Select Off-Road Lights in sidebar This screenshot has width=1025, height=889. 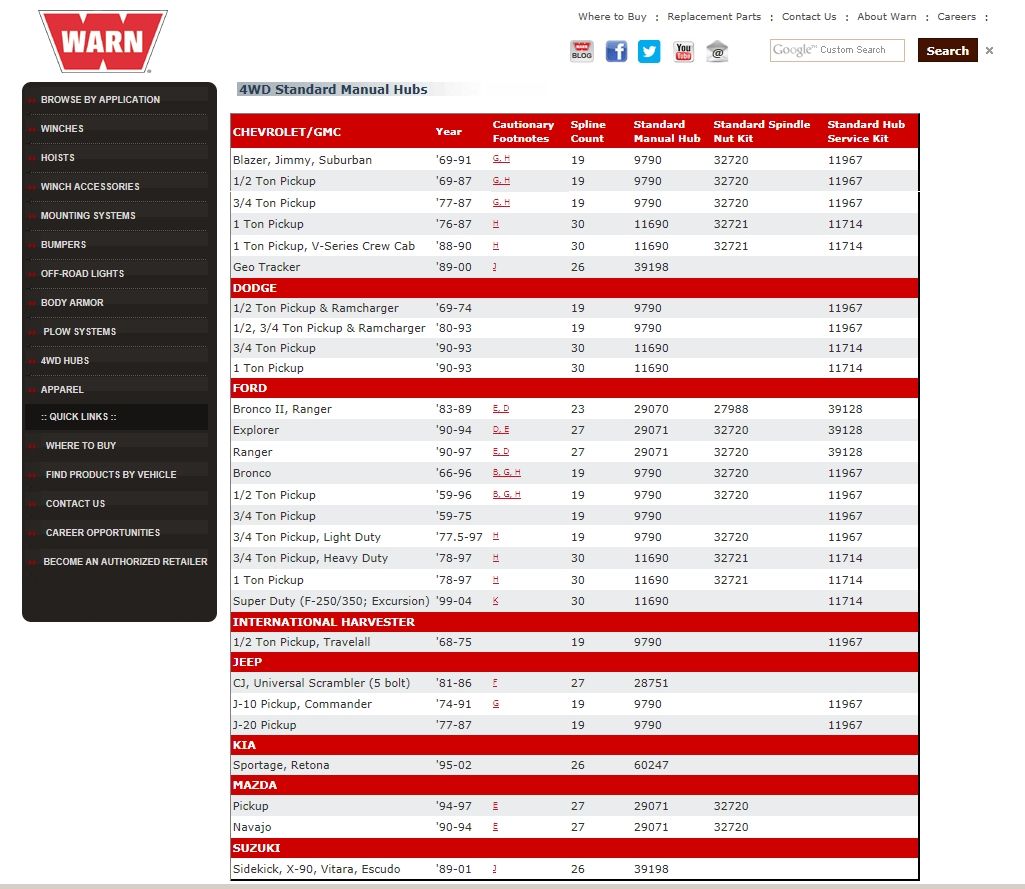coord(82,273)
